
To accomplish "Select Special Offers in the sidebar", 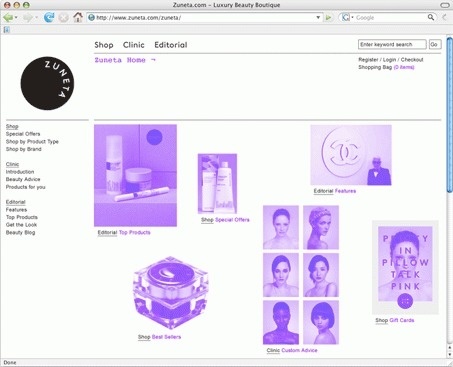I will tap(23, 134).
